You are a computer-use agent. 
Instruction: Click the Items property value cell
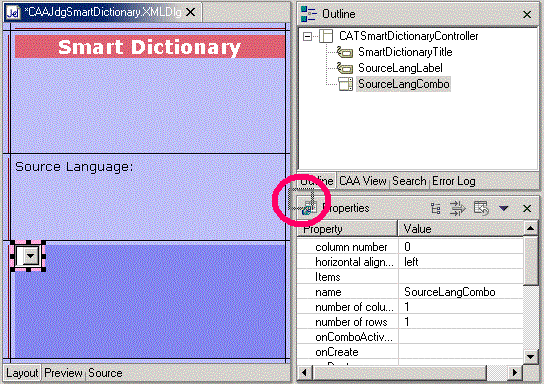point(461,277)
